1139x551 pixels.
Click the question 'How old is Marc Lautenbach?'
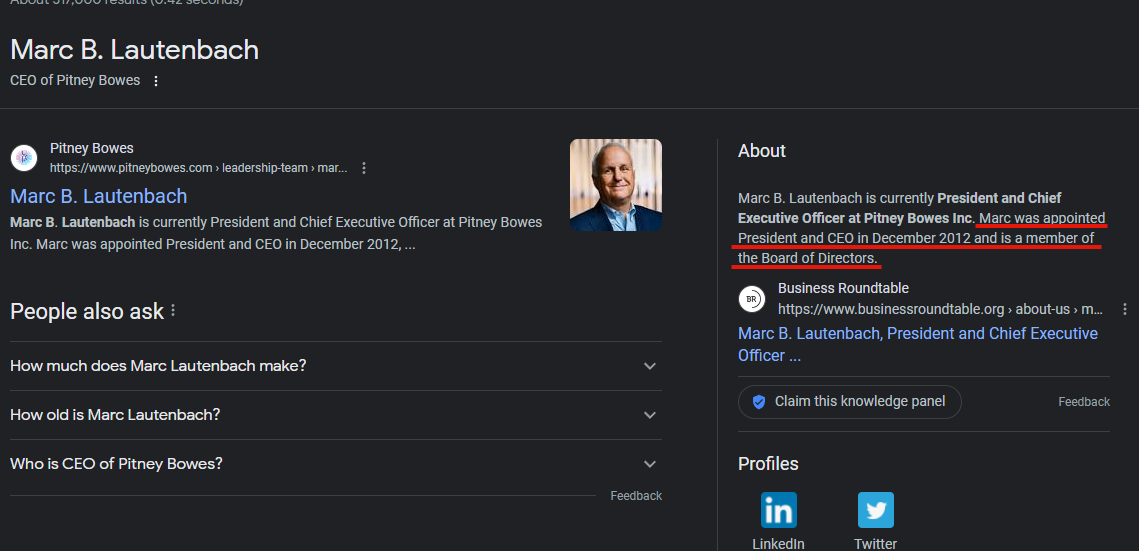[x=115, y=415]
